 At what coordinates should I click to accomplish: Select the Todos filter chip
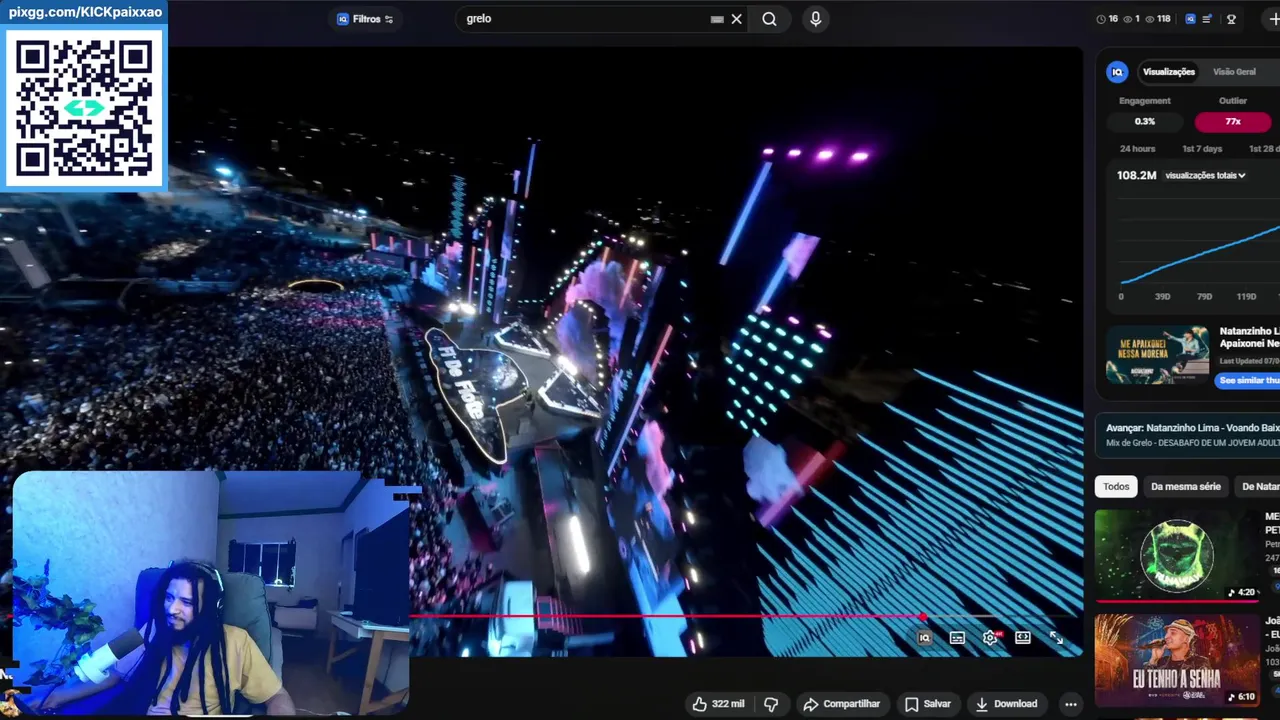1116,487
